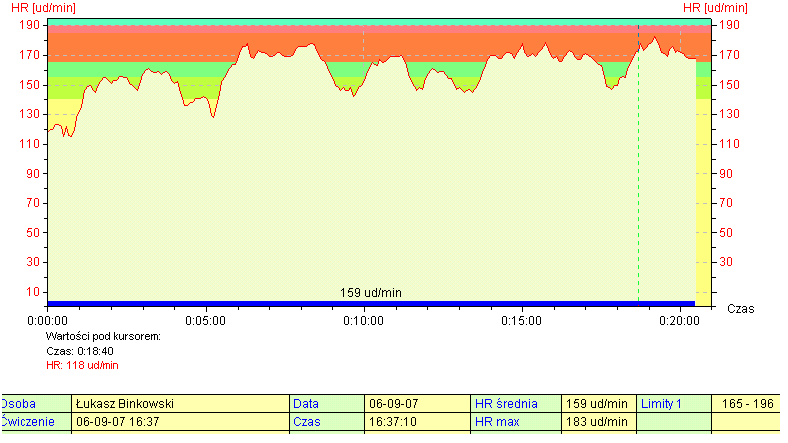Click the right HR [ud/min] axis title
The height and width of the screenshot is (443, 788).
point(715,8)
